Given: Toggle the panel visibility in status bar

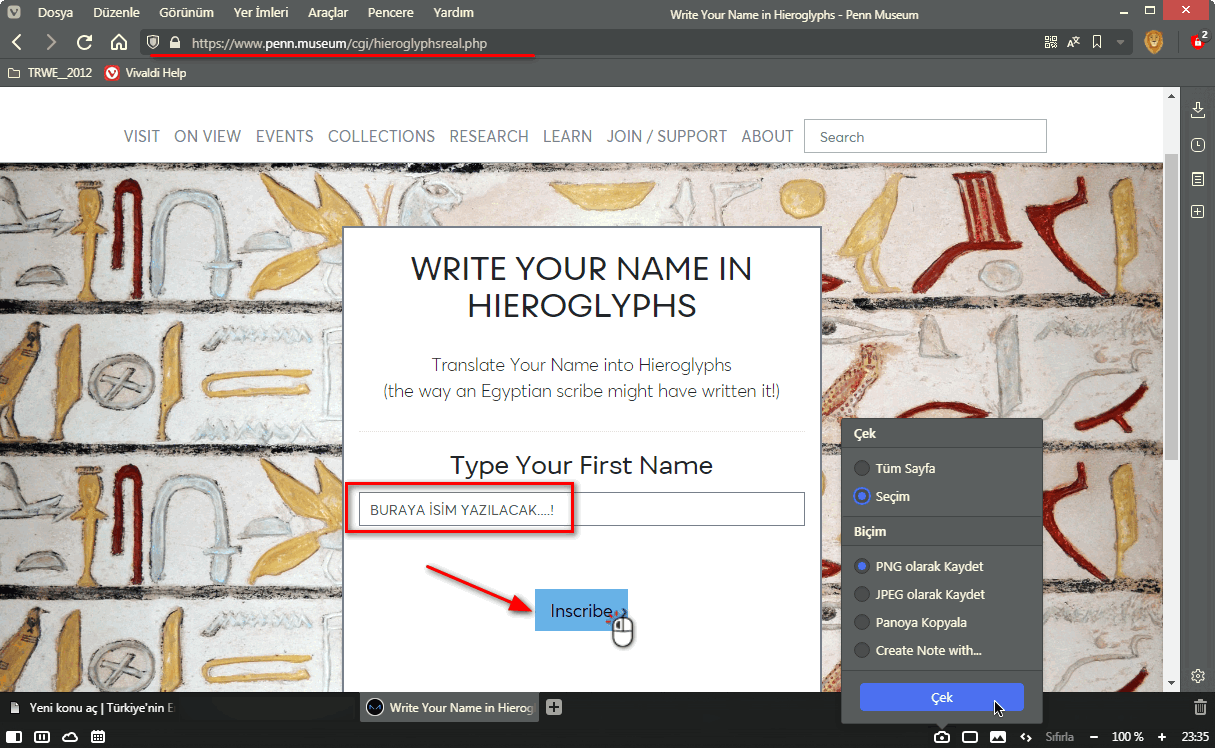Looking at the screenshot, I should pyautogui.click(x=14, y=737).
